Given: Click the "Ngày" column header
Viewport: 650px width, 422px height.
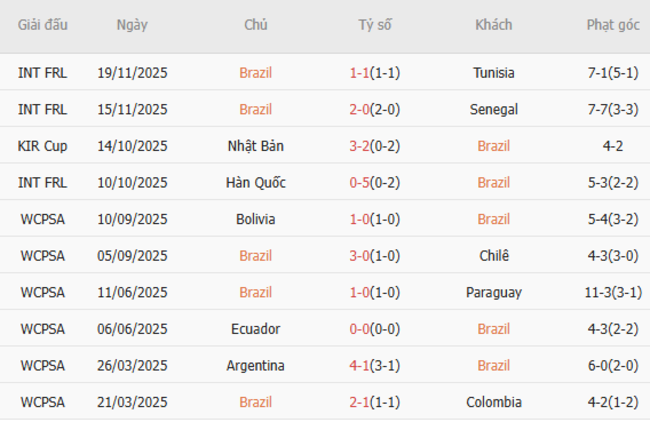Looking at the screenshot, I should point(132,25).
